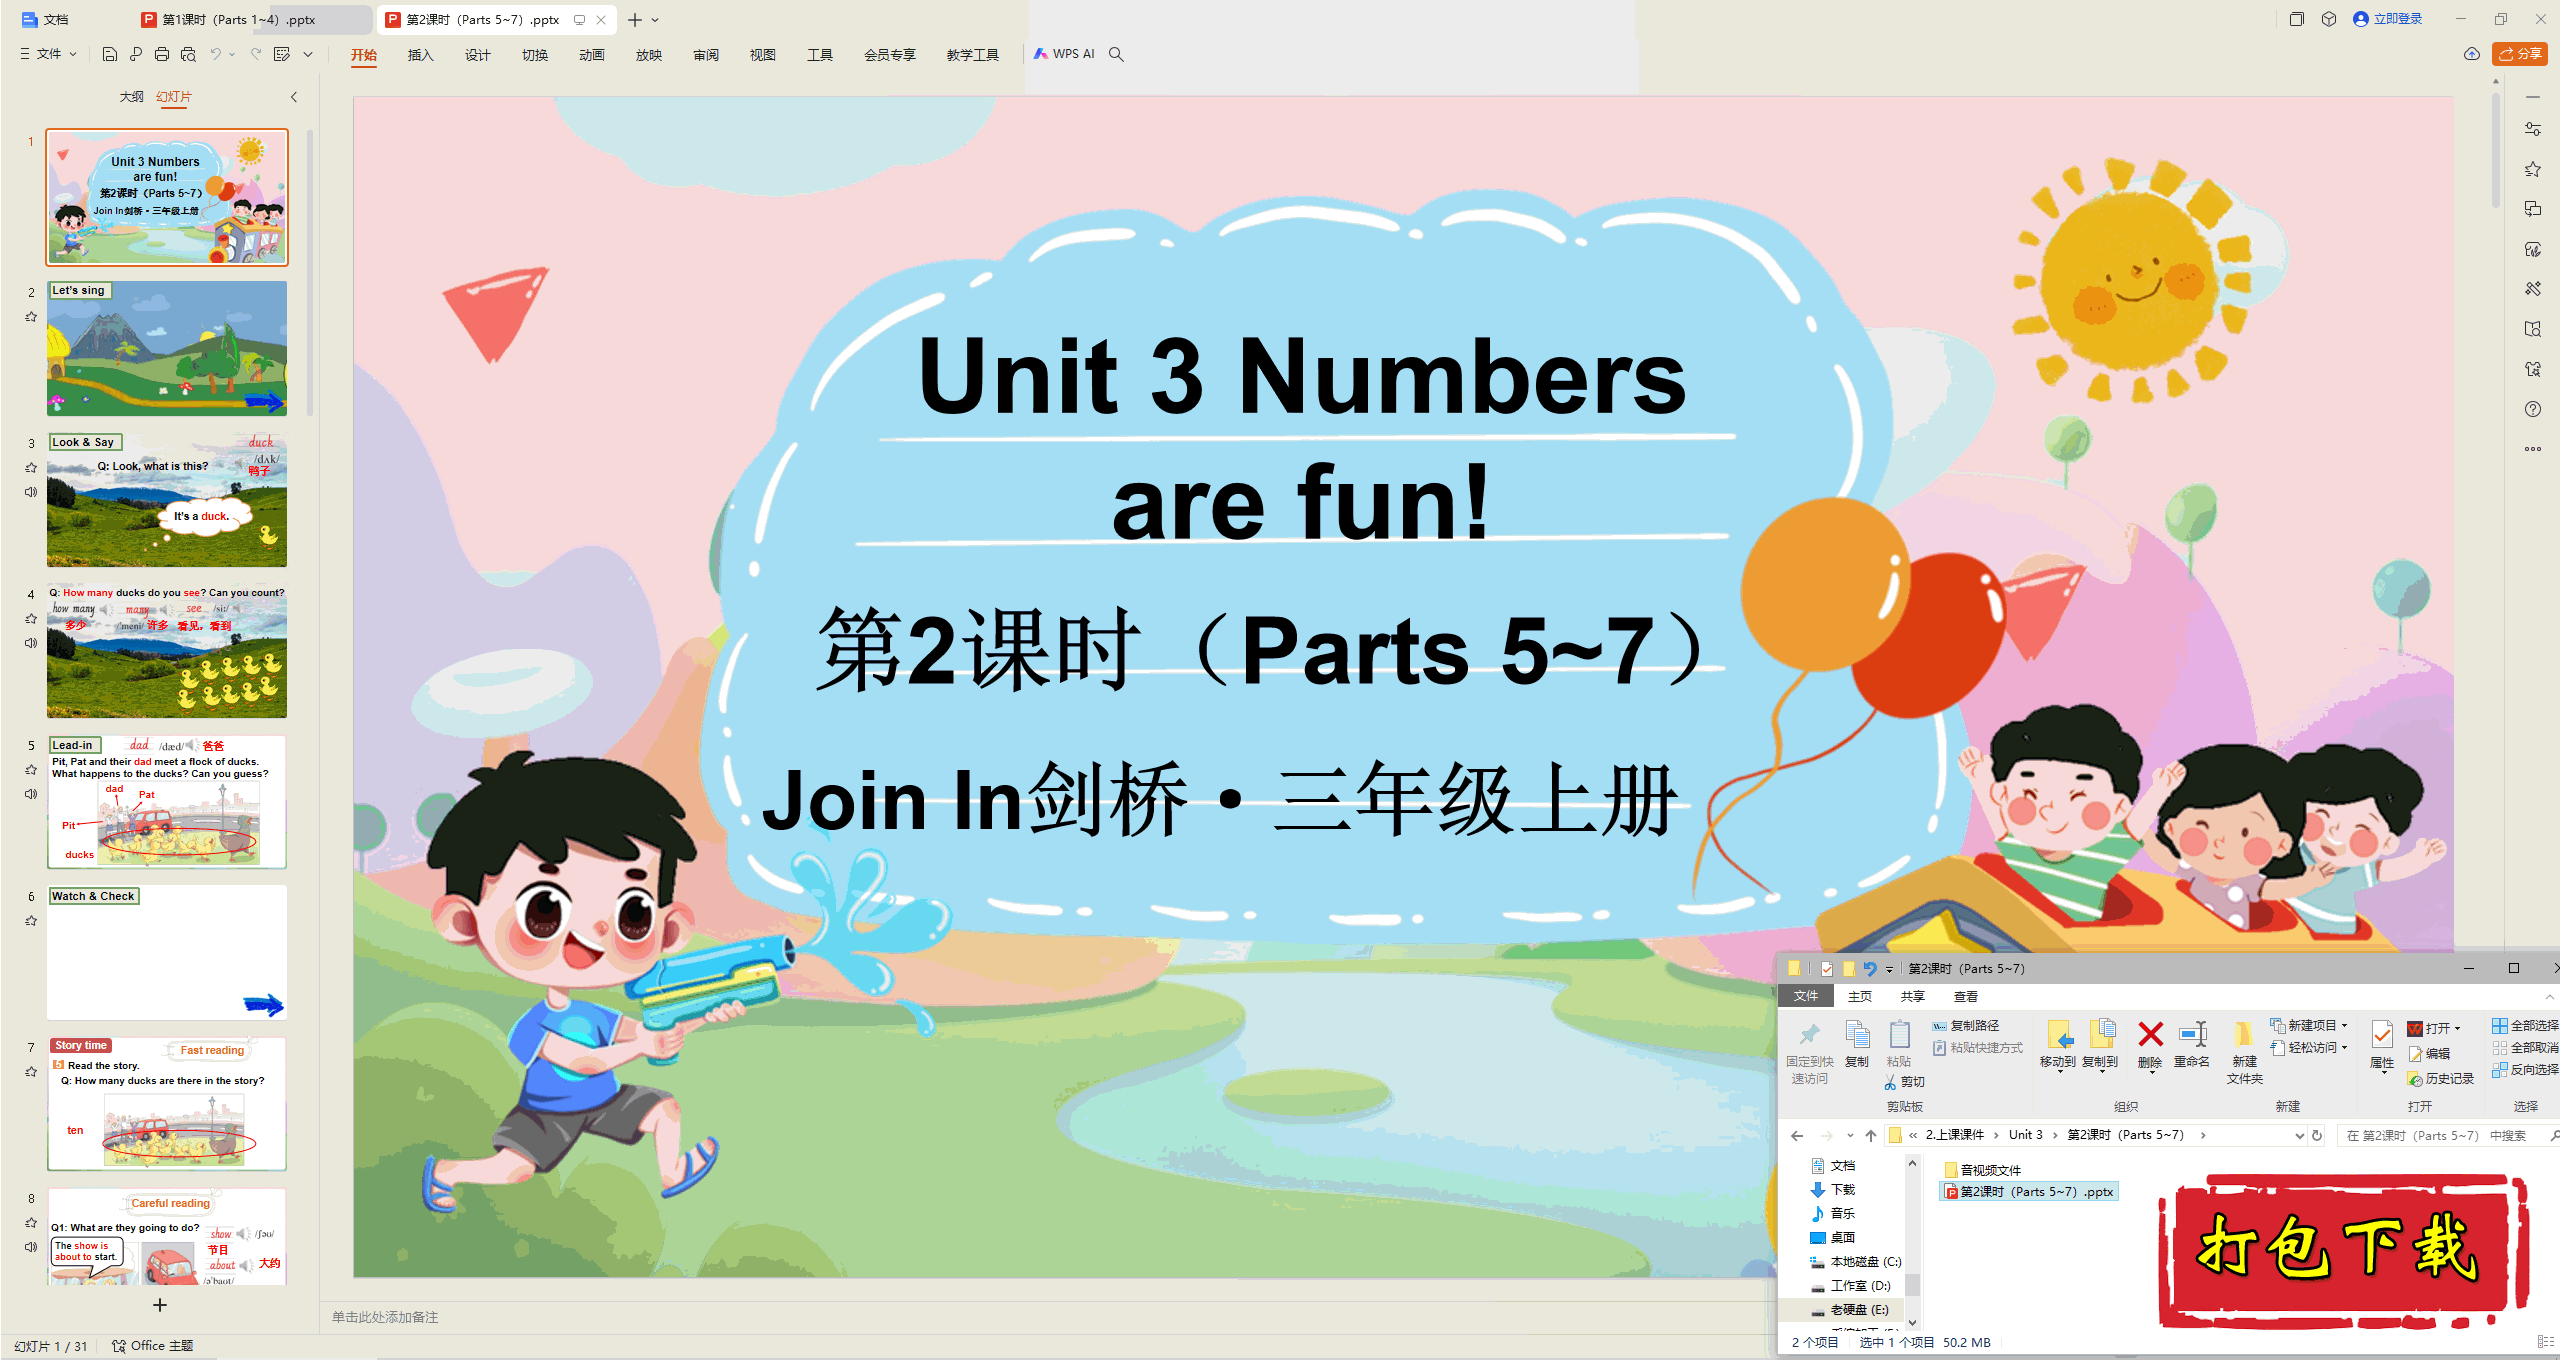
Task: Open the Explorer quick access toolbar dropdown arrow
Action: (x=1889, y=969)
